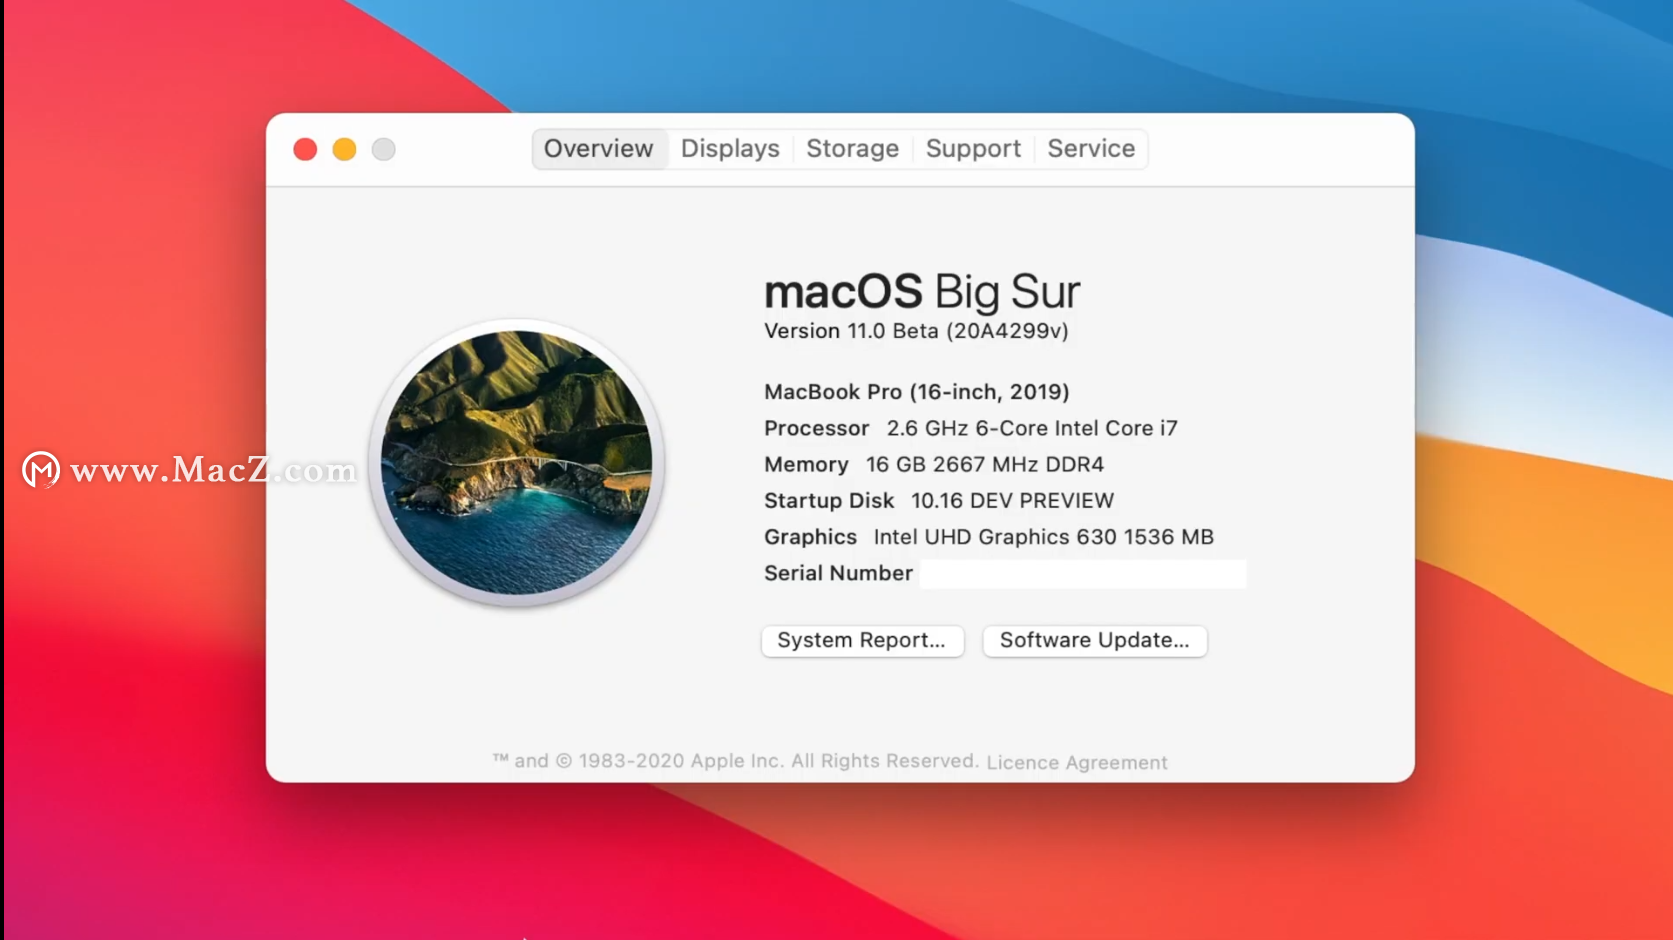
Task: Click the MacBook Pro (16-inch, 2019) text
Action: 917,392
